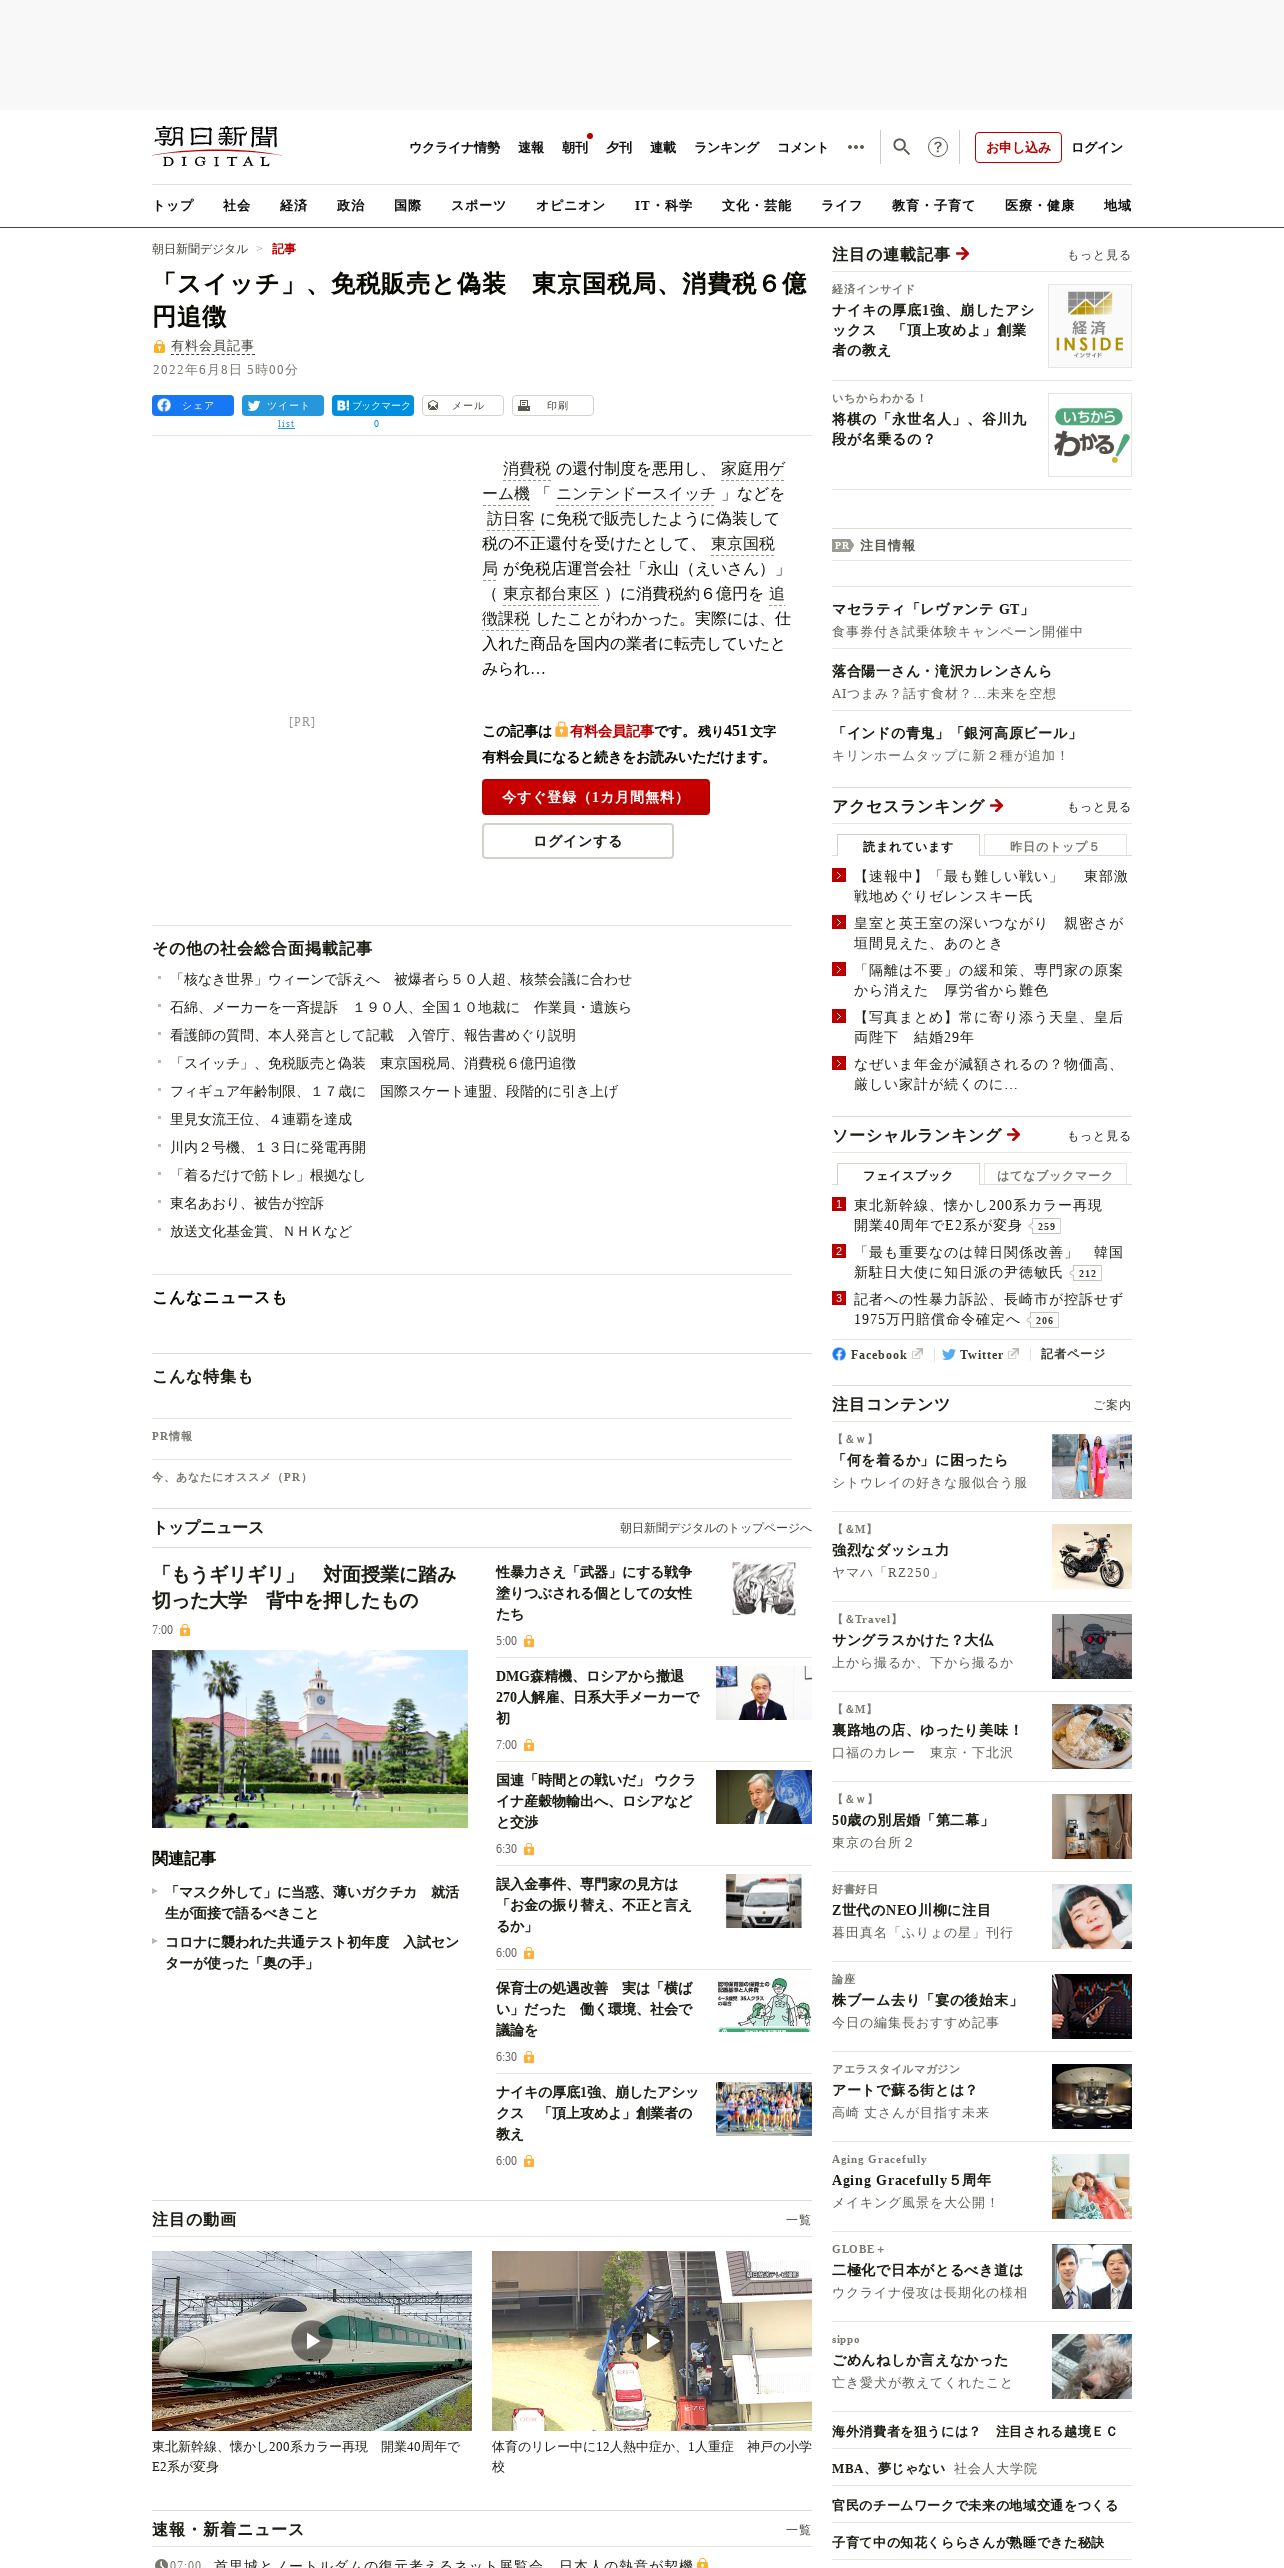Viewport: 1284px width, 2568px height.
Task: Click the 朝日新聞デジタル breadcrumb link
Action: 200,249
